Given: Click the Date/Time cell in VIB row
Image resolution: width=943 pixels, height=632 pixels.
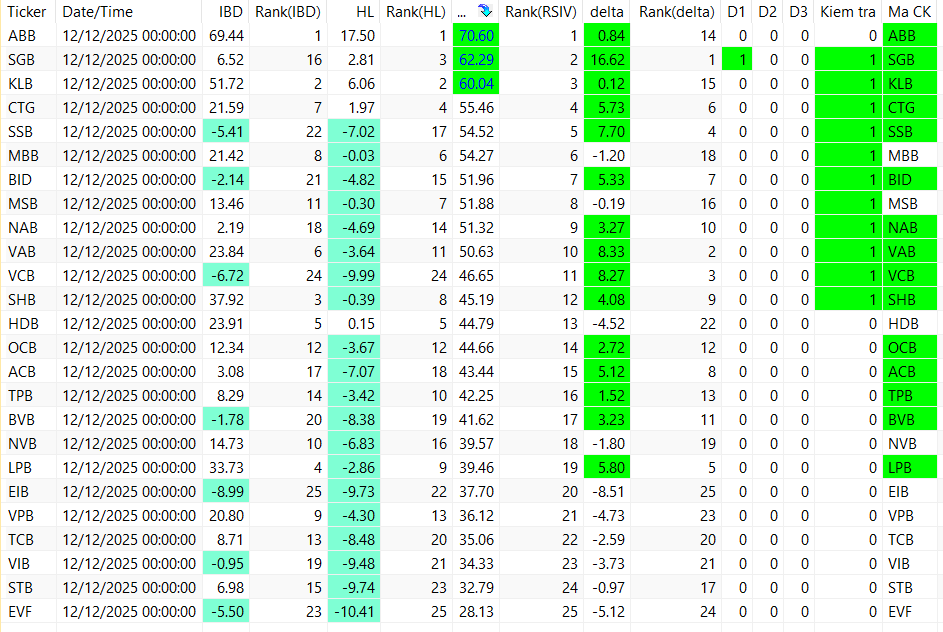Looking at the screenshot, I should [x=129, y=563].
